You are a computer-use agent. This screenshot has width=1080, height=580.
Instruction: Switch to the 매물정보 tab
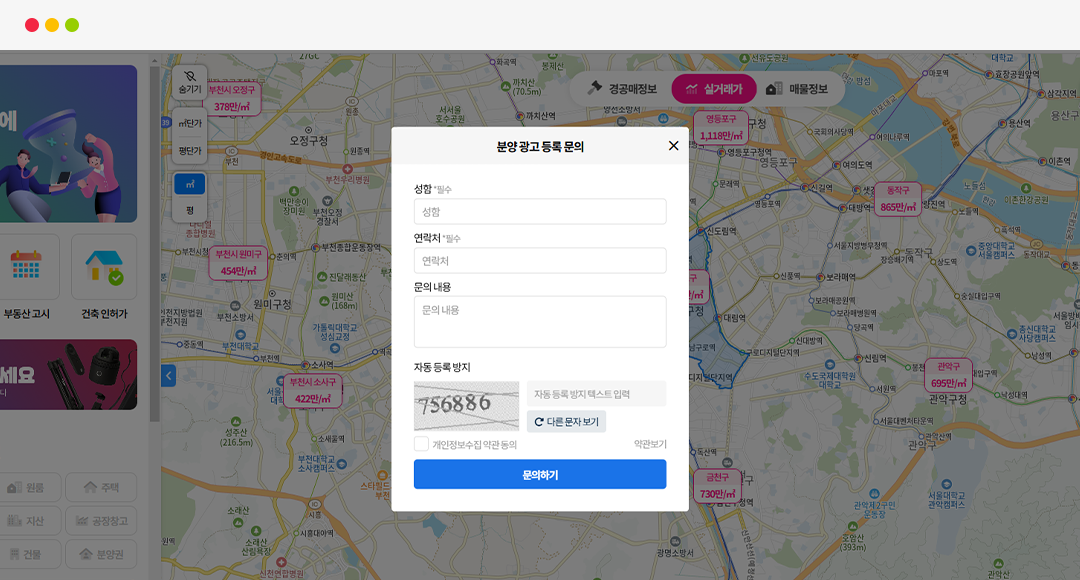click(x=797, y=89)
